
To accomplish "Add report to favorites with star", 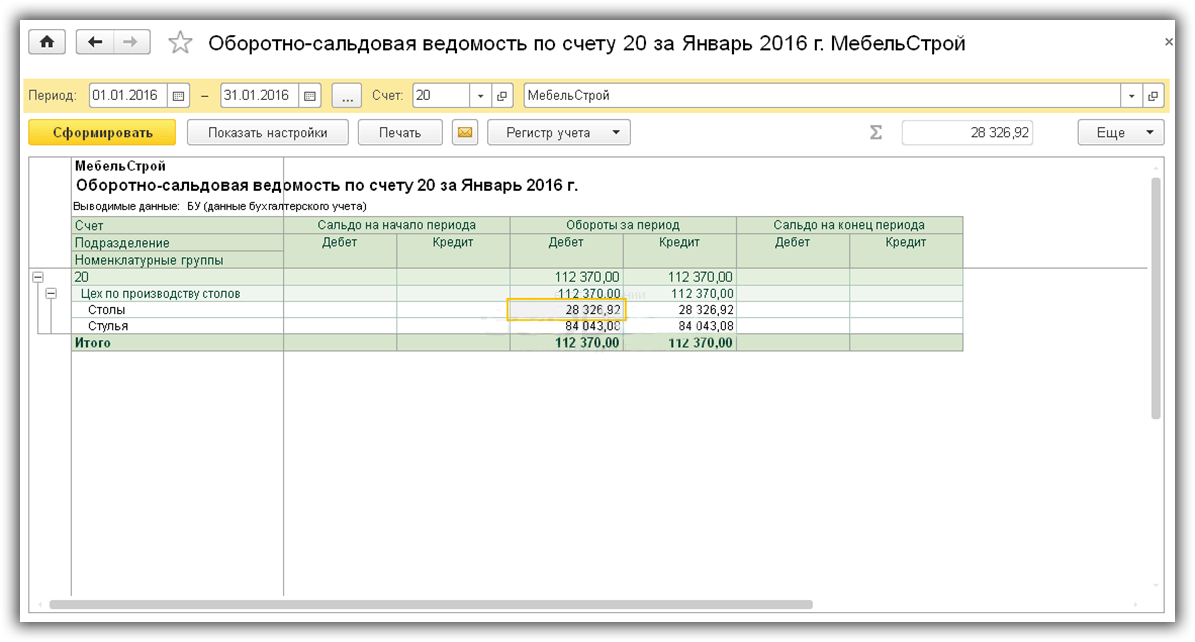I will point(180,43).
